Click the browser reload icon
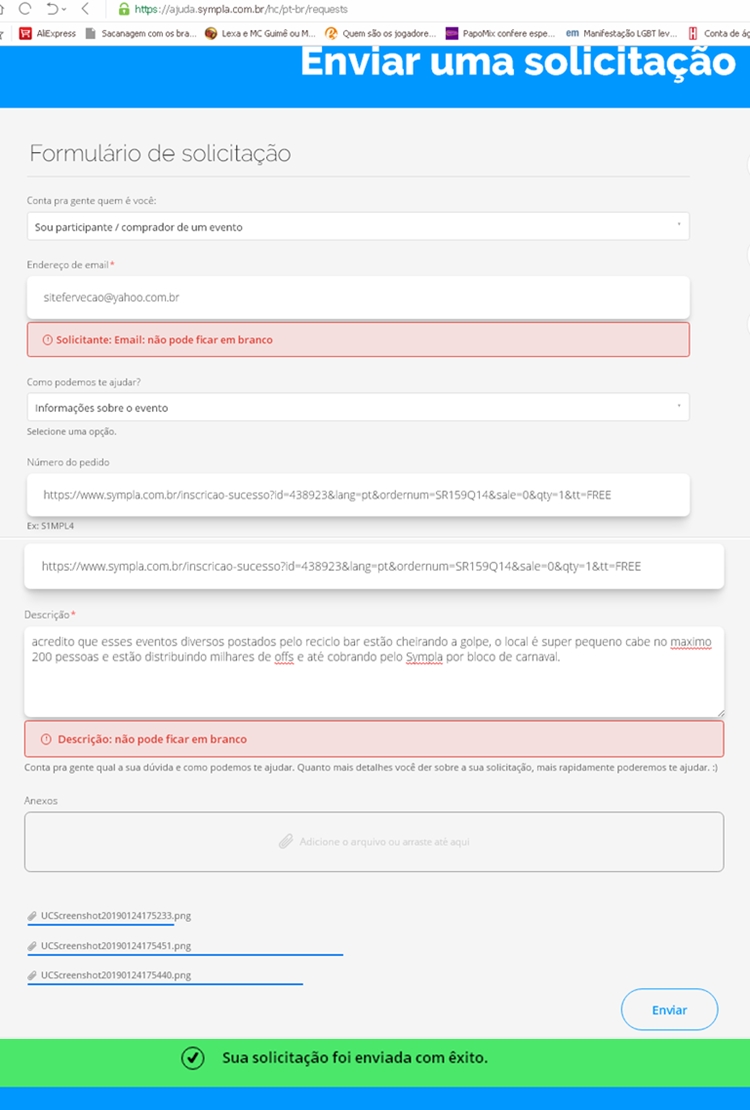The height and width of the screenshot is (1110, 750). click(x=26, y=8)
